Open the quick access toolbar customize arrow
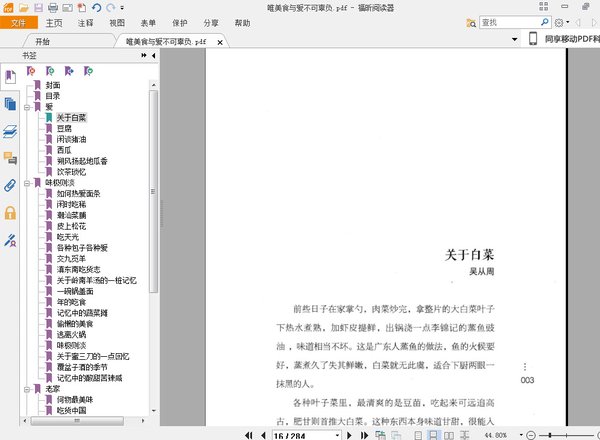Screen dimensions: 600x440 click(x=122, y=8)
